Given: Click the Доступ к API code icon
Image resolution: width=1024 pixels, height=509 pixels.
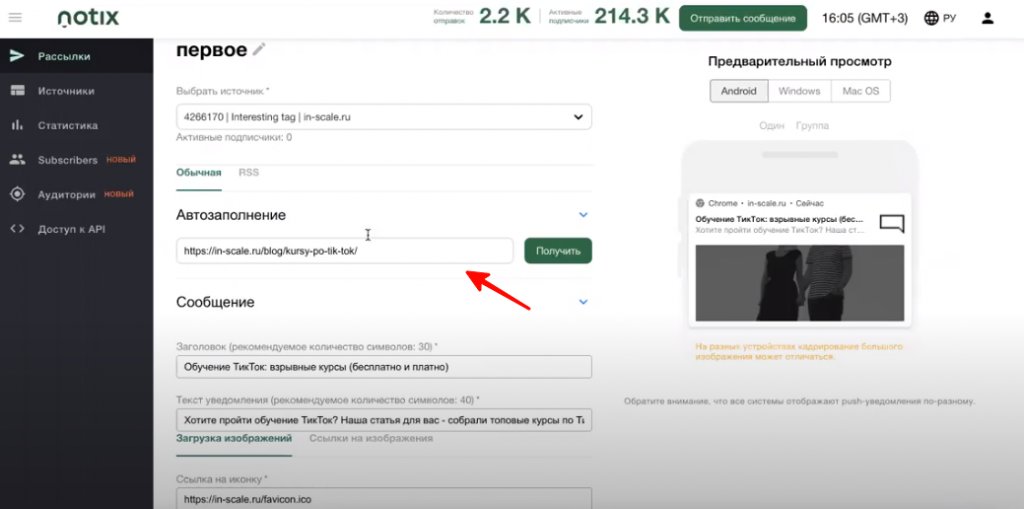Looking at the screenshot, I should 17,229.
